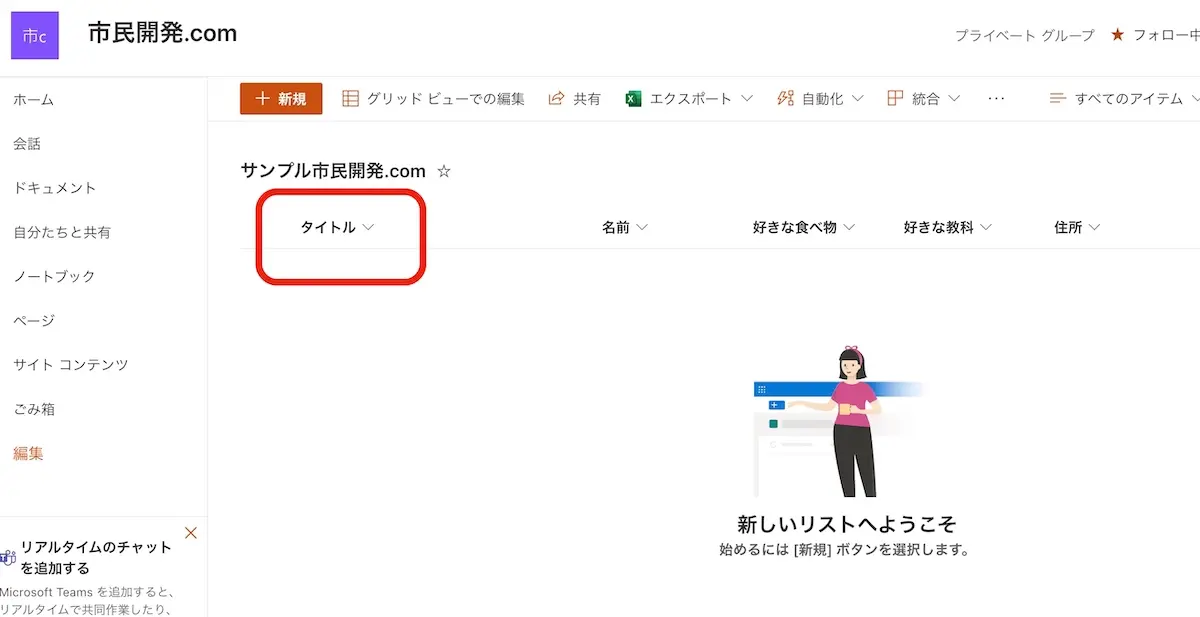This screenshot has height=617, width=1200.
Task: Click the 編集 link in sidebar
Action: point(28,453)
